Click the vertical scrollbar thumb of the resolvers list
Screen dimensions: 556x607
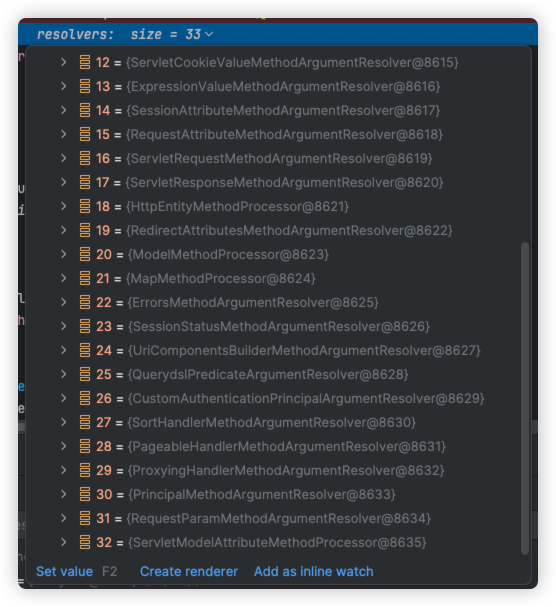pyautogui.click(x=525, y=398)
